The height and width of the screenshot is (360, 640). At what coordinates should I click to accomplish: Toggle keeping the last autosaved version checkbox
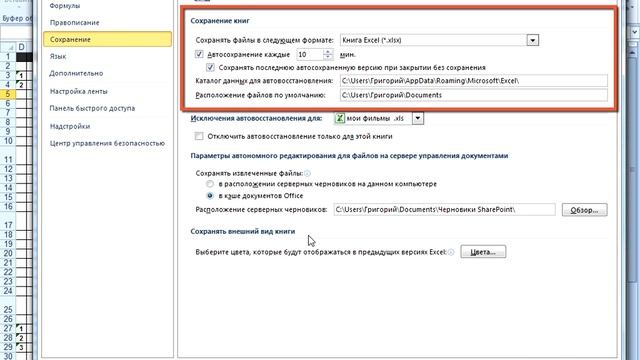click(210, 67)
